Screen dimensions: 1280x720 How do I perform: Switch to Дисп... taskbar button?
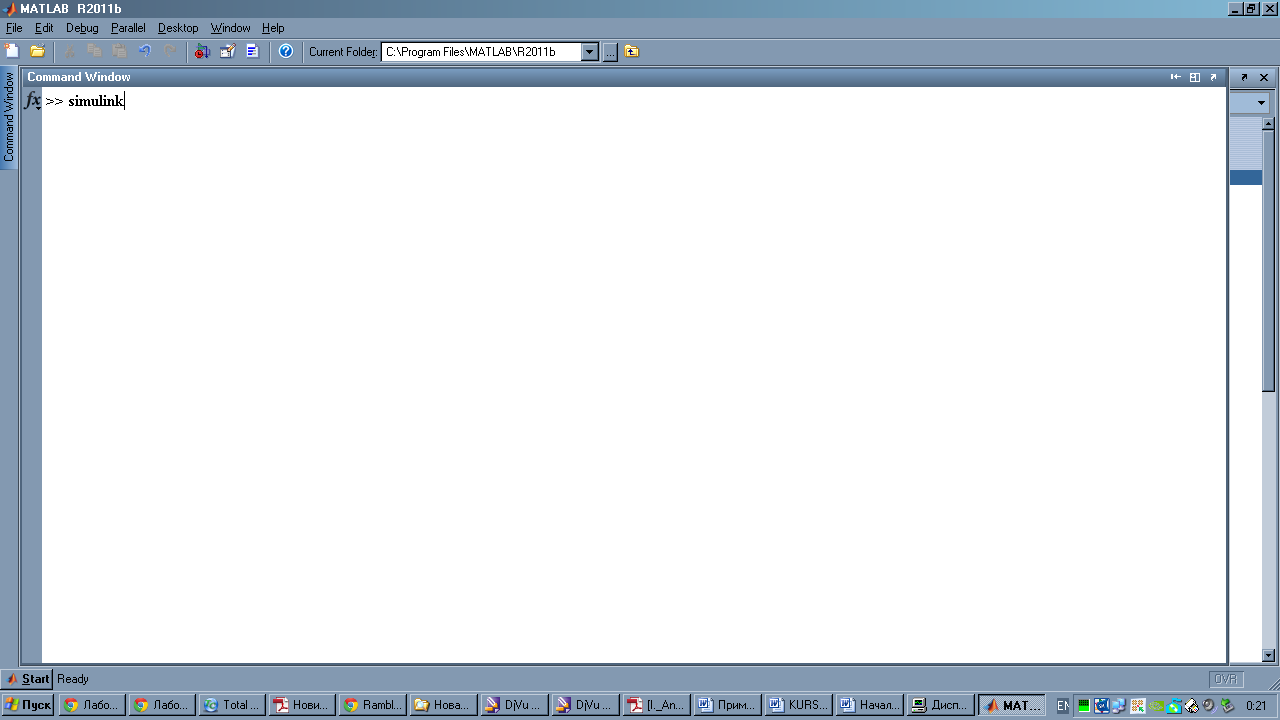pos(940,705)
